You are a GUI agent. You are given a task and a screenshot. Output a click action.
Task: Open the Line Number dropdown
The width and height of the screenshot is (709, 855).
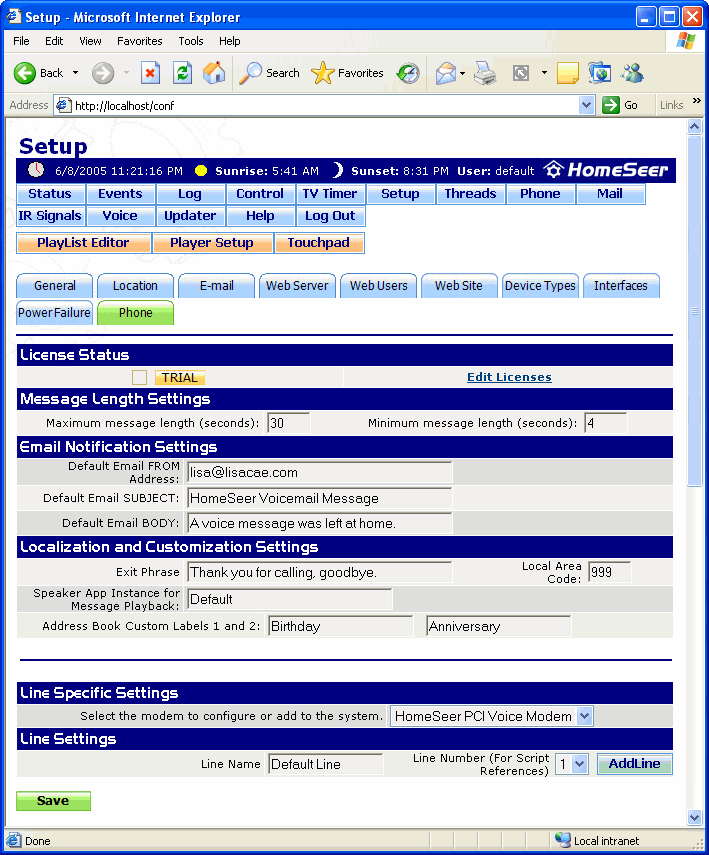pyautogui.click(x=580, y=764)
